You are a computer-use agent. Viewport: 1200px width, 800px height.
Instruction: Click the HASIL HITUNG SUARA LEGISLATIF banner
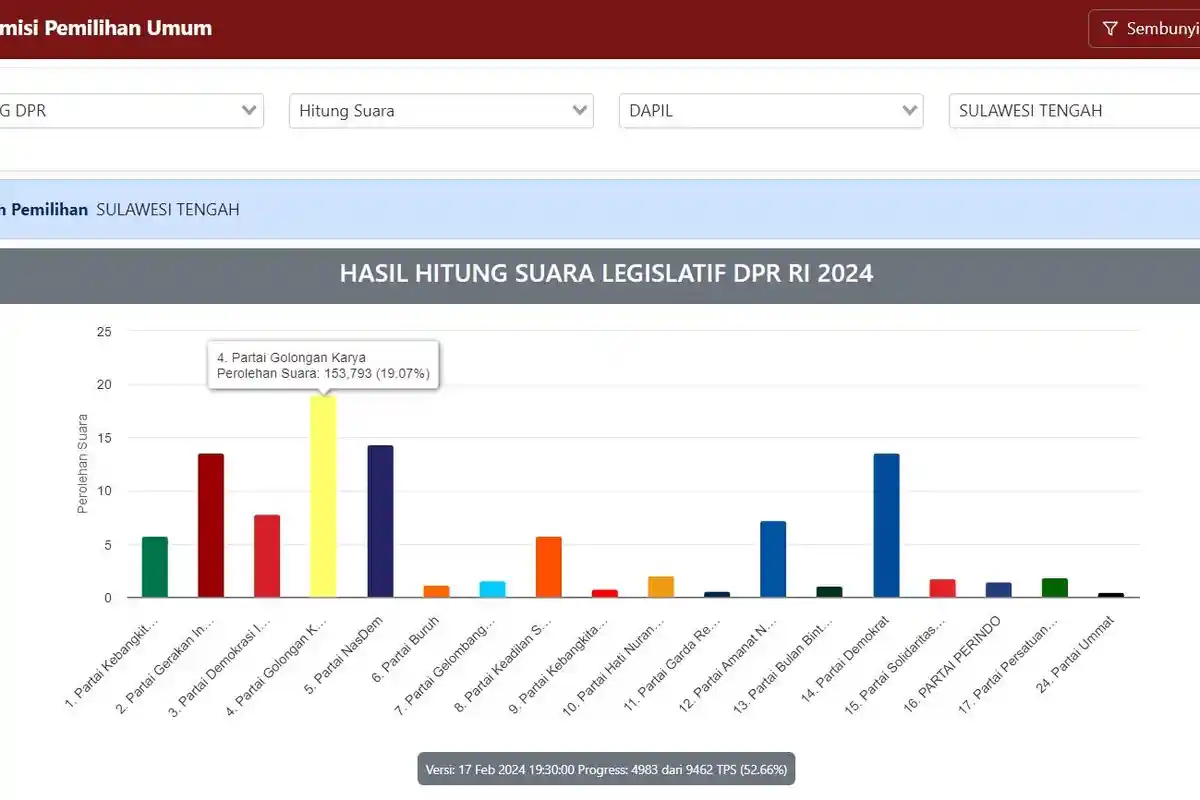click(606, 273)
